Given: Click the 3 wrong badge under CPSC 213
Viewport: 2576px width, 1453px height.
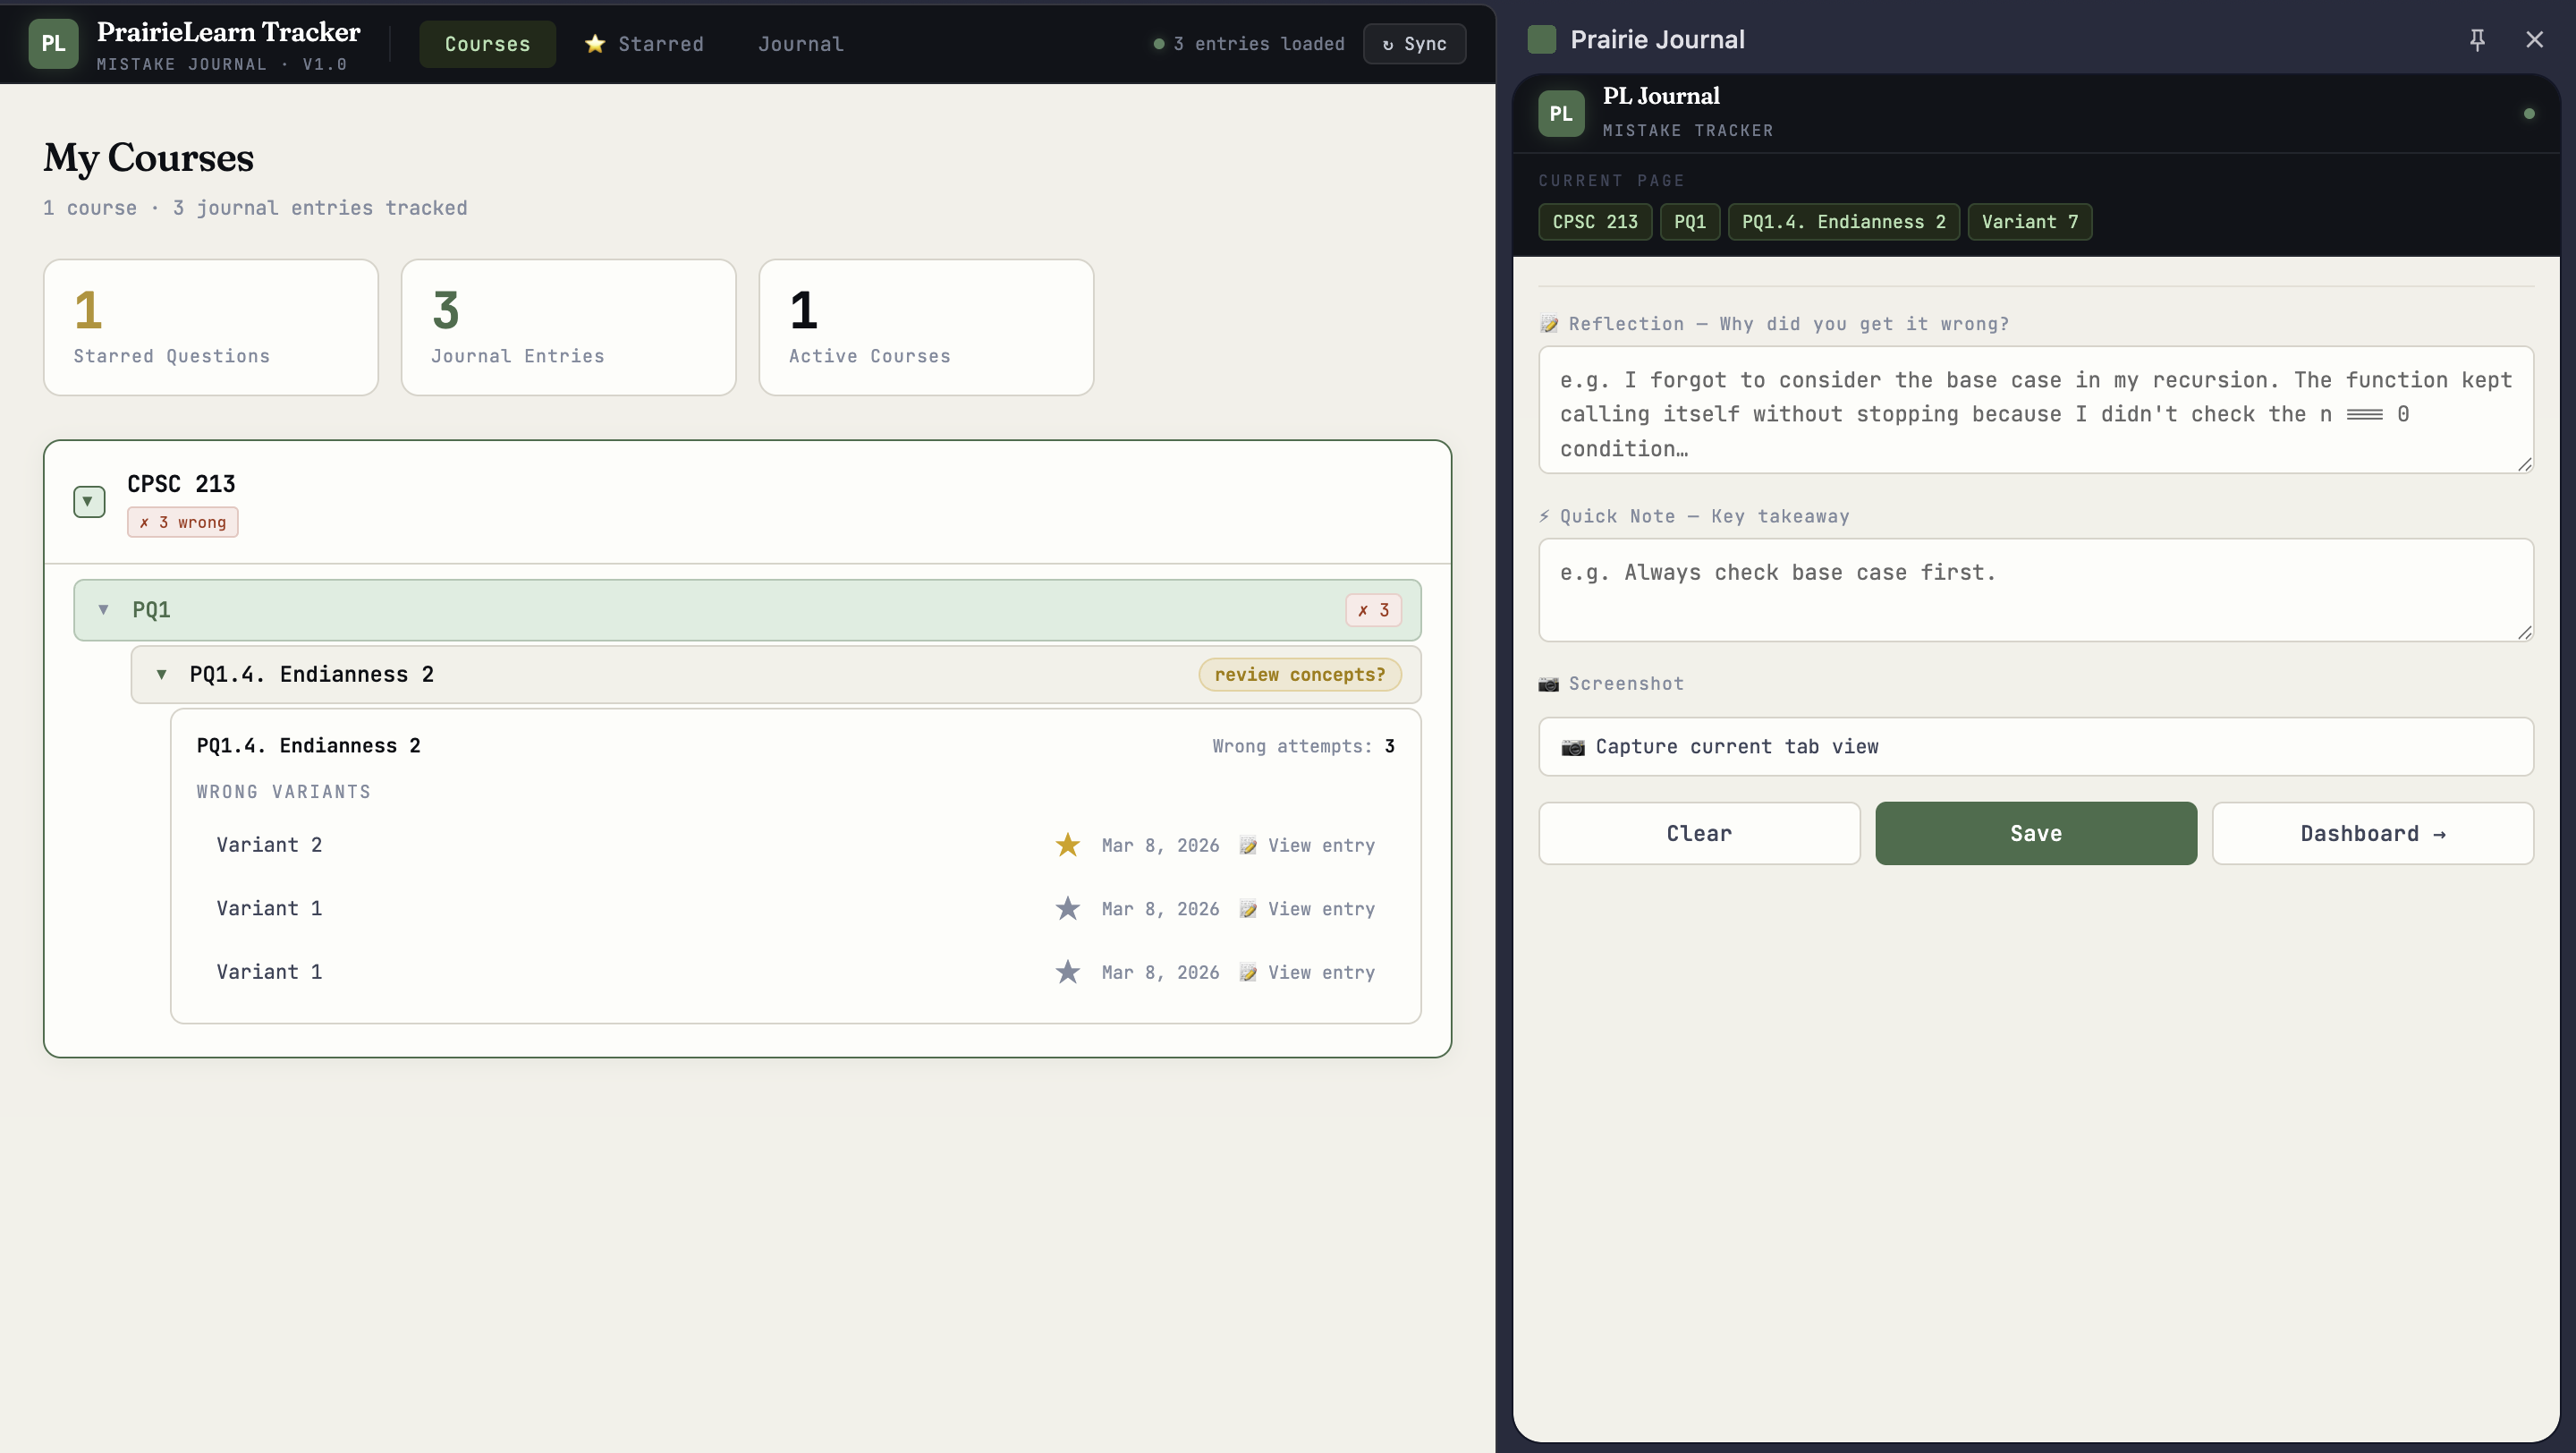Looking at the screenshot, I should point(182,522).
